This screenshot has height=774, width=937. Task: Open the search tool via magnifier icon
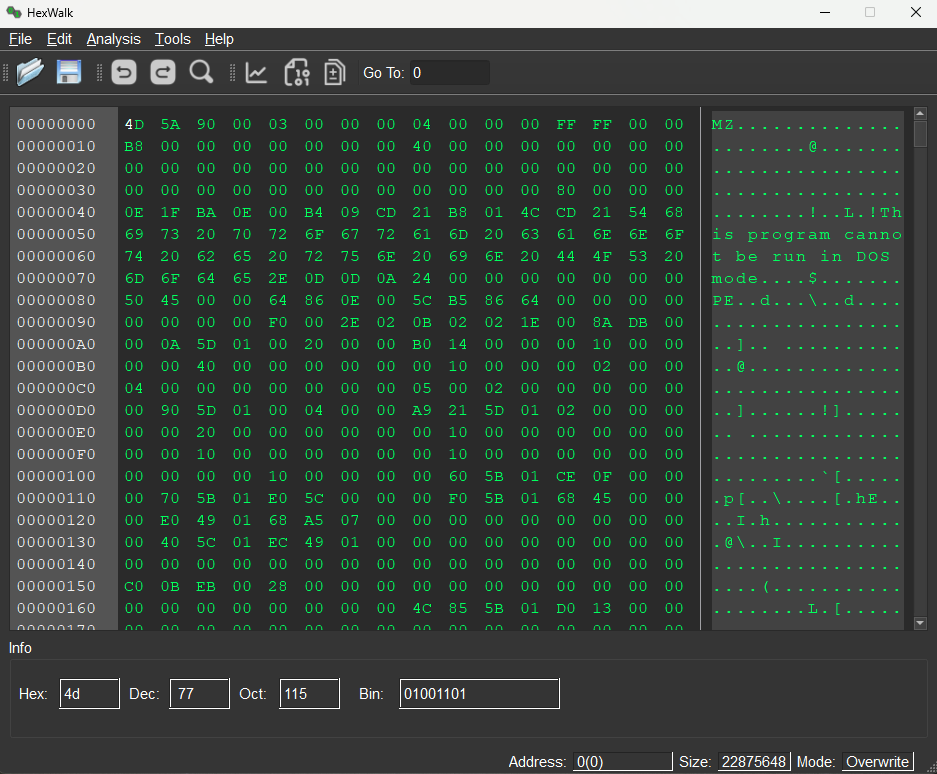tap(200, 71)
